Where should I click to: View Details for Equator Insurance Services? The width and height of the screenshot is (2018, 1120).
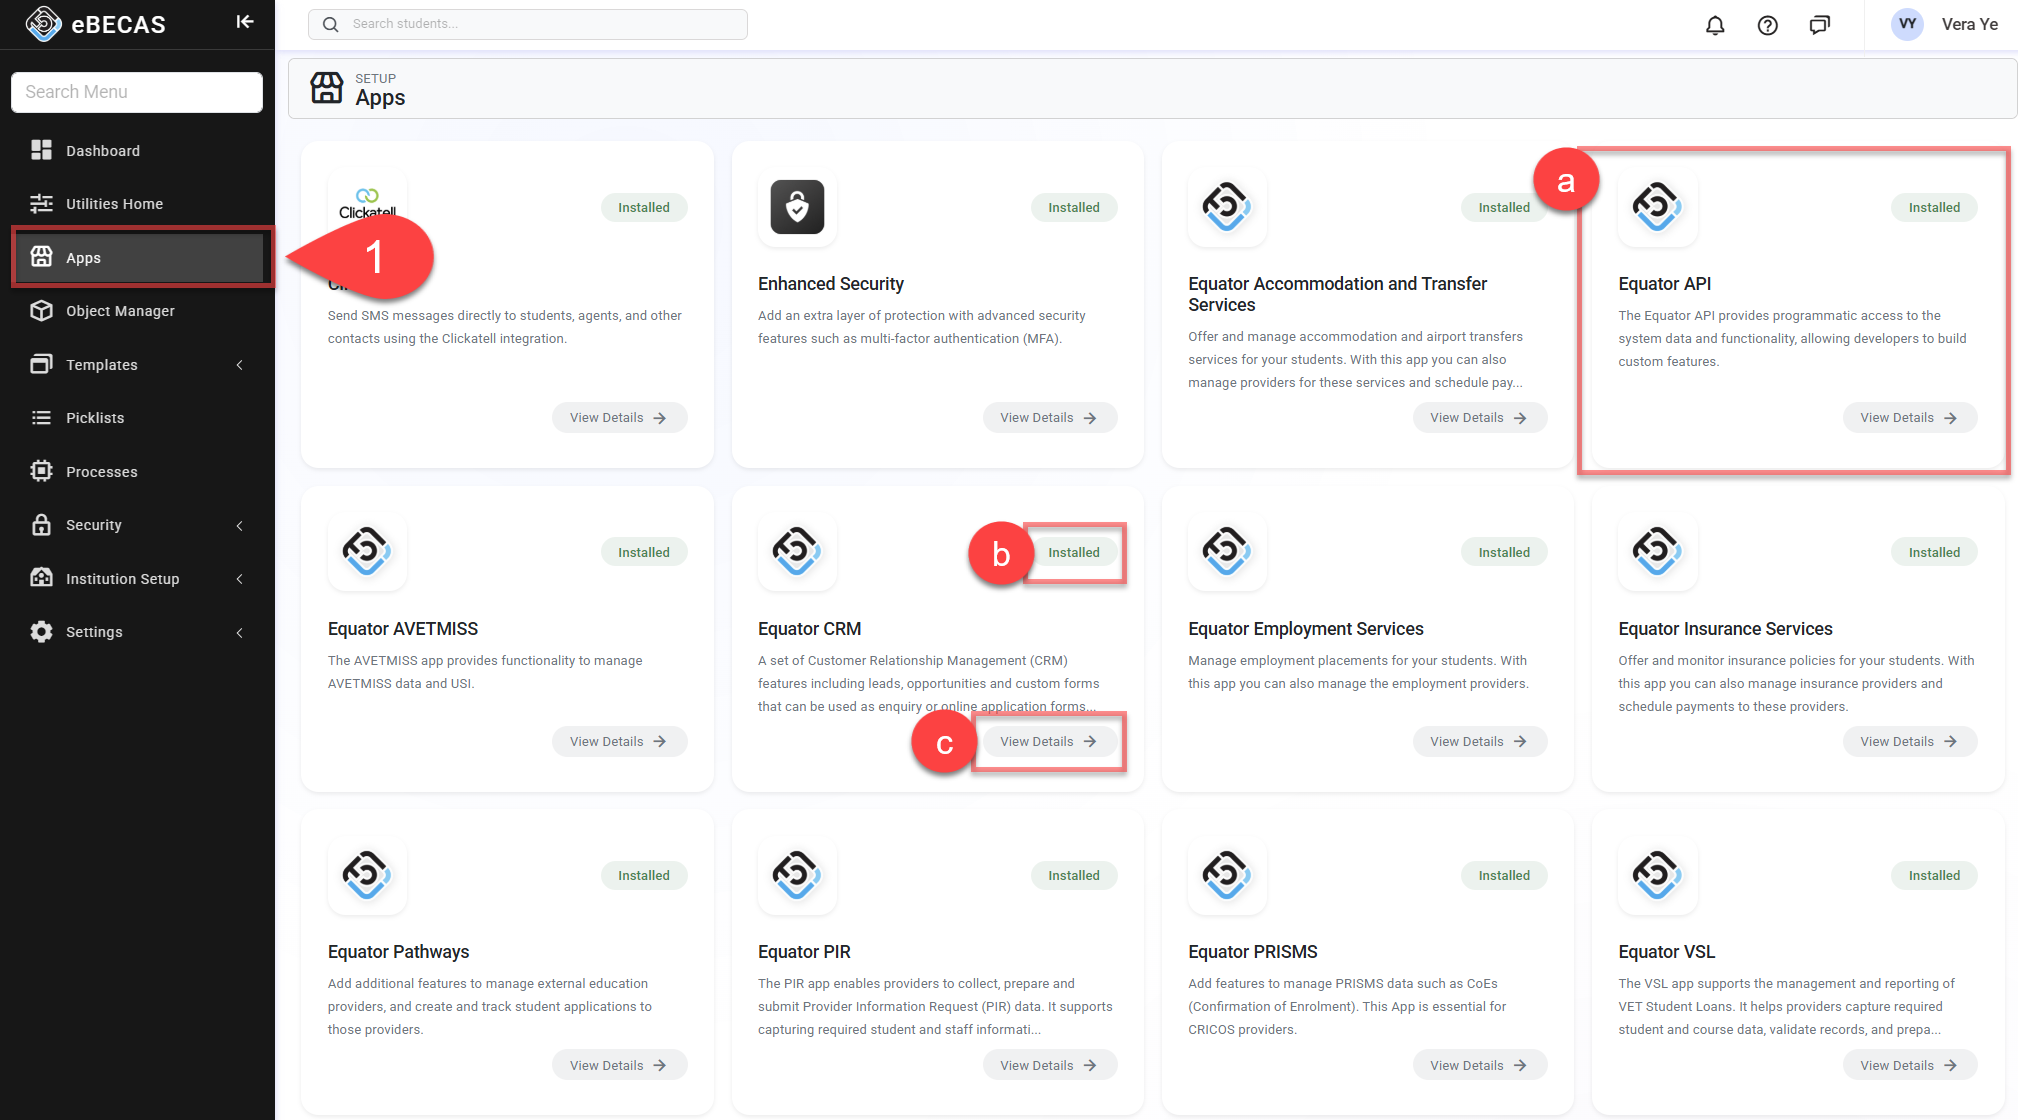1909,742
